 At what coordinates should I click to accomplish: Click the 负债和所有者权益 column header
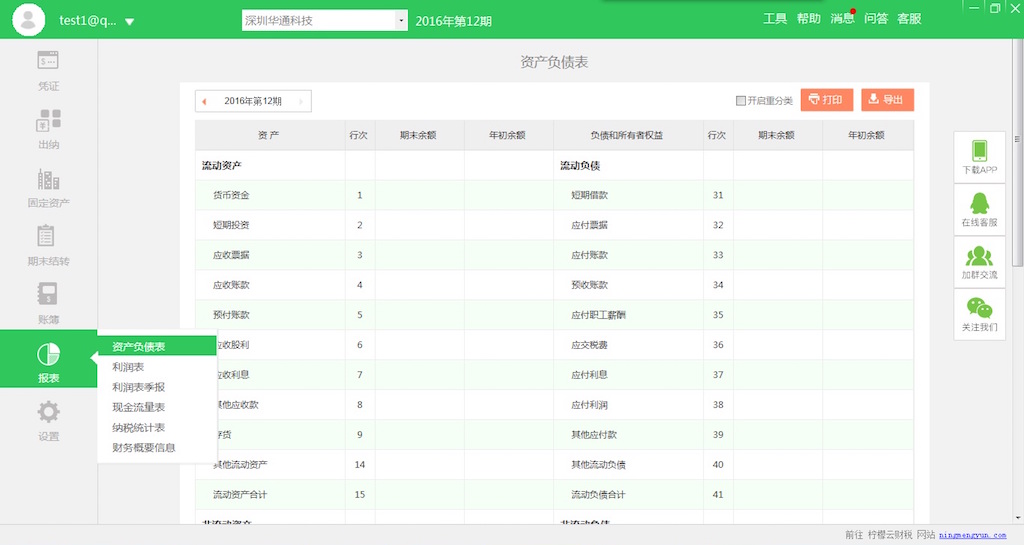tap(627, 135)
